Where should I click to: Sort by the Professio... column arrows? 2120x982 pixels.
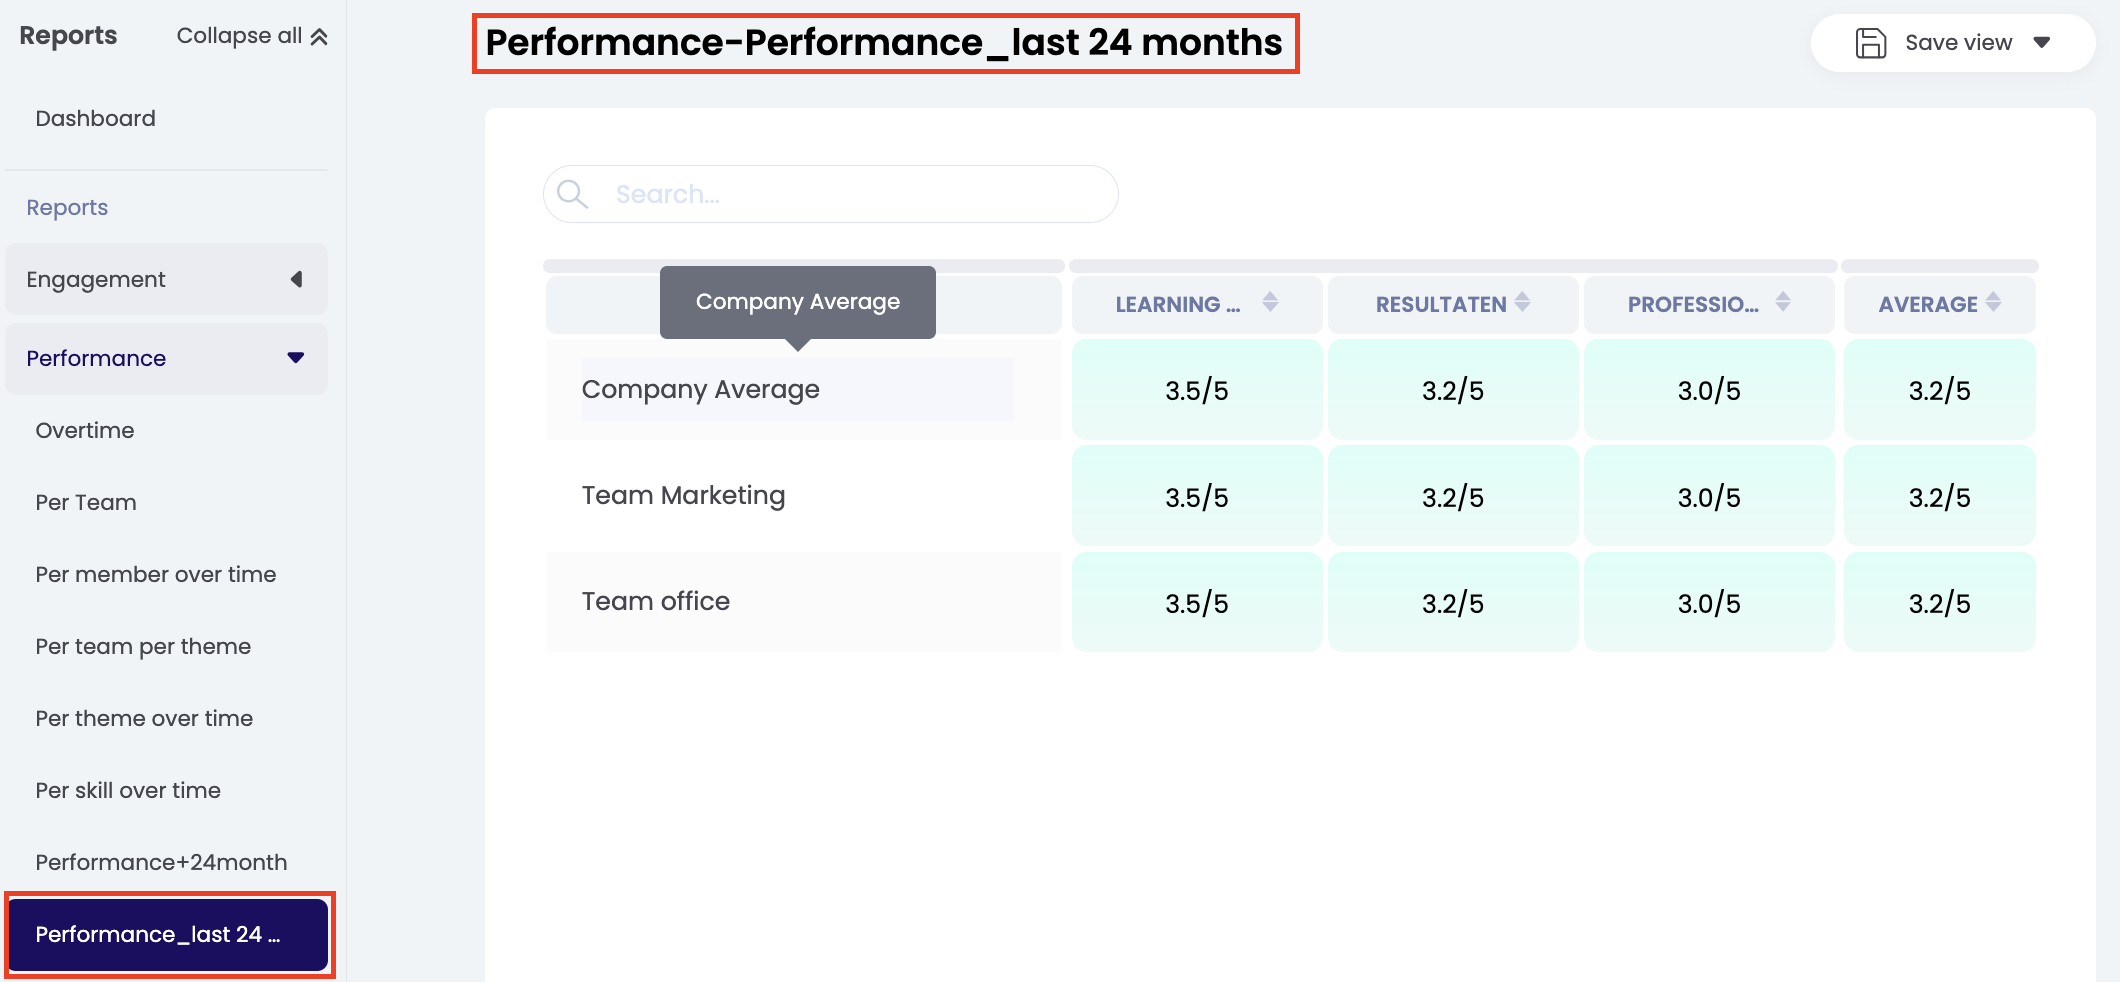pyautogui.click(x=1782, y=302)
